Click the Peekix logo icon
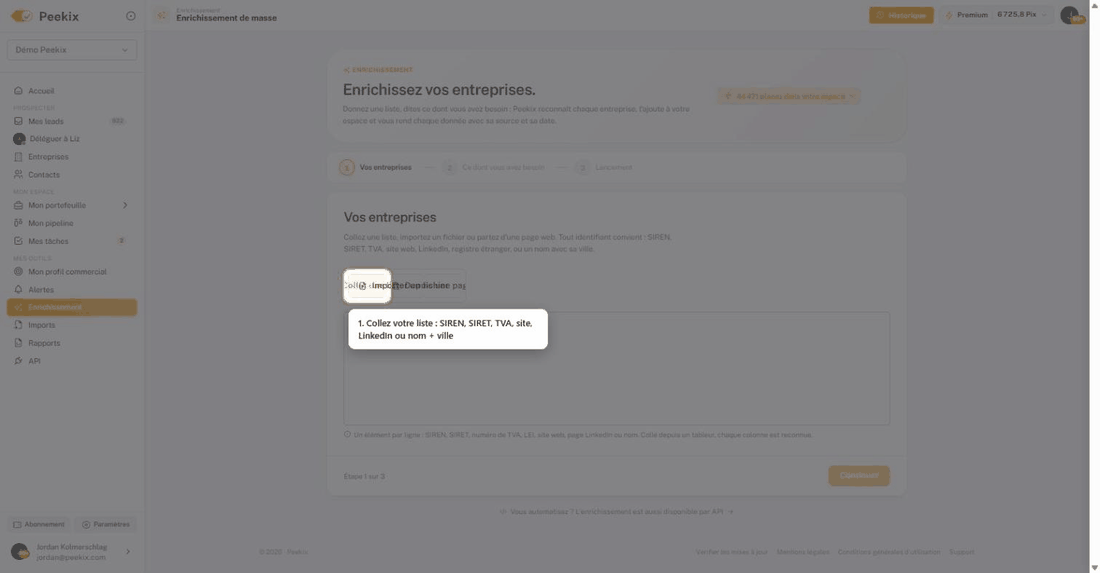The width and height of the screenshot is (1100, 573). pyautogui.click(x=22, y=15)
